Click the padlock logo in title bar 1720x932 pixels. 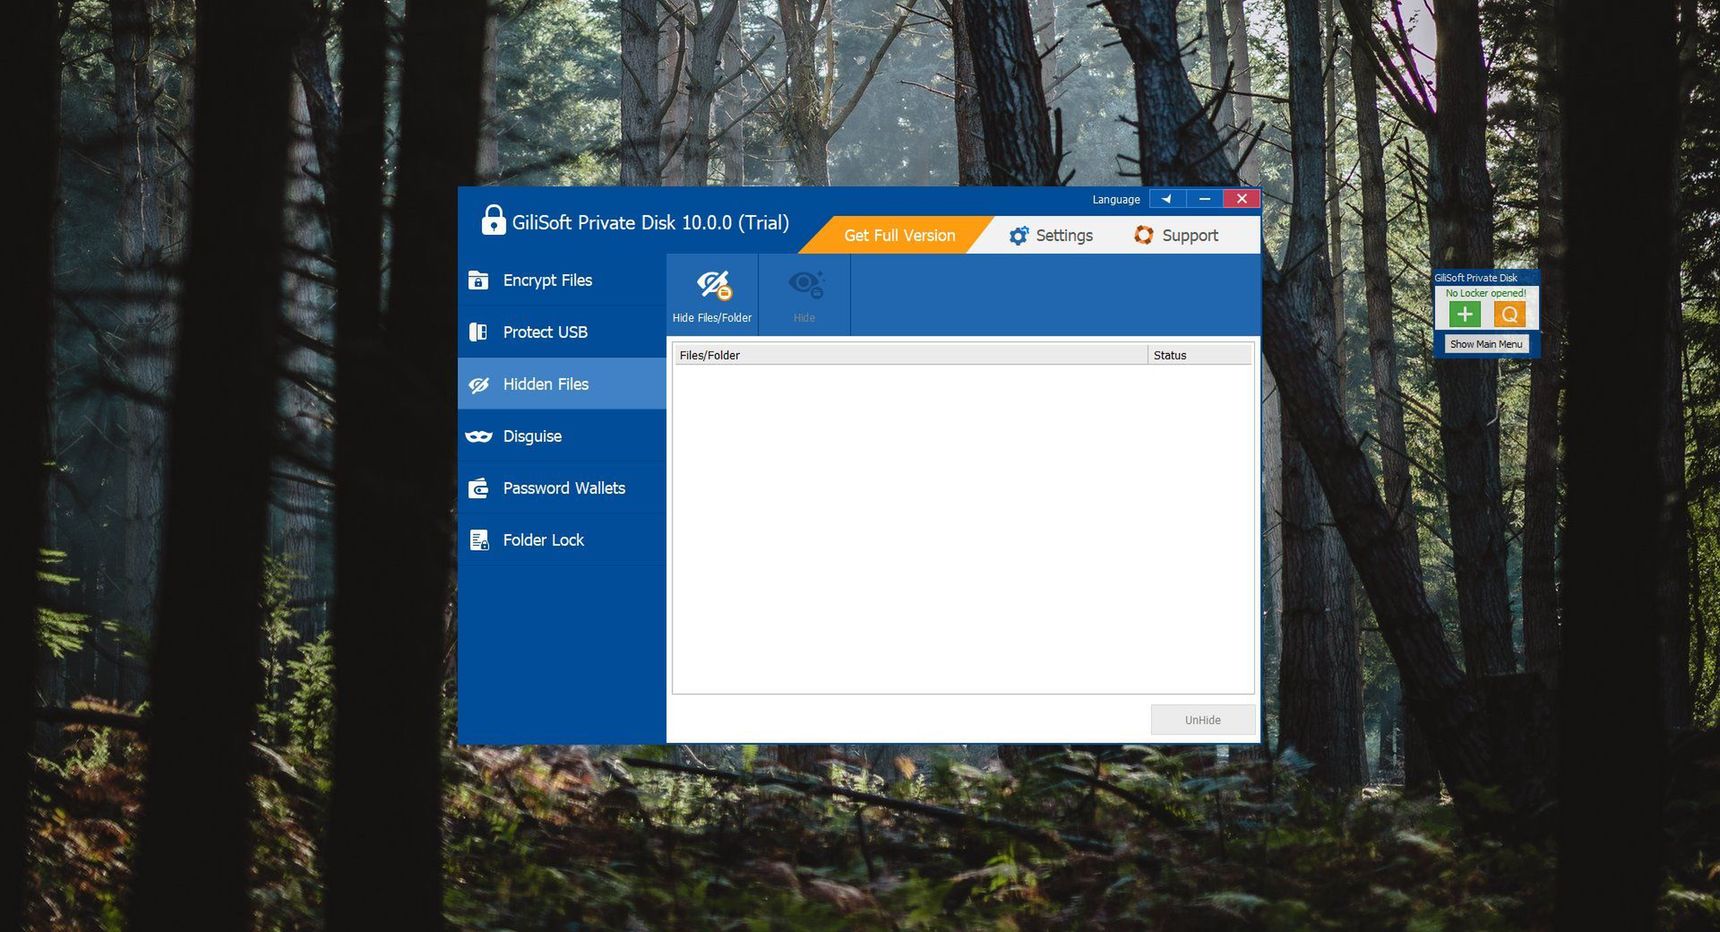(493, 220)
